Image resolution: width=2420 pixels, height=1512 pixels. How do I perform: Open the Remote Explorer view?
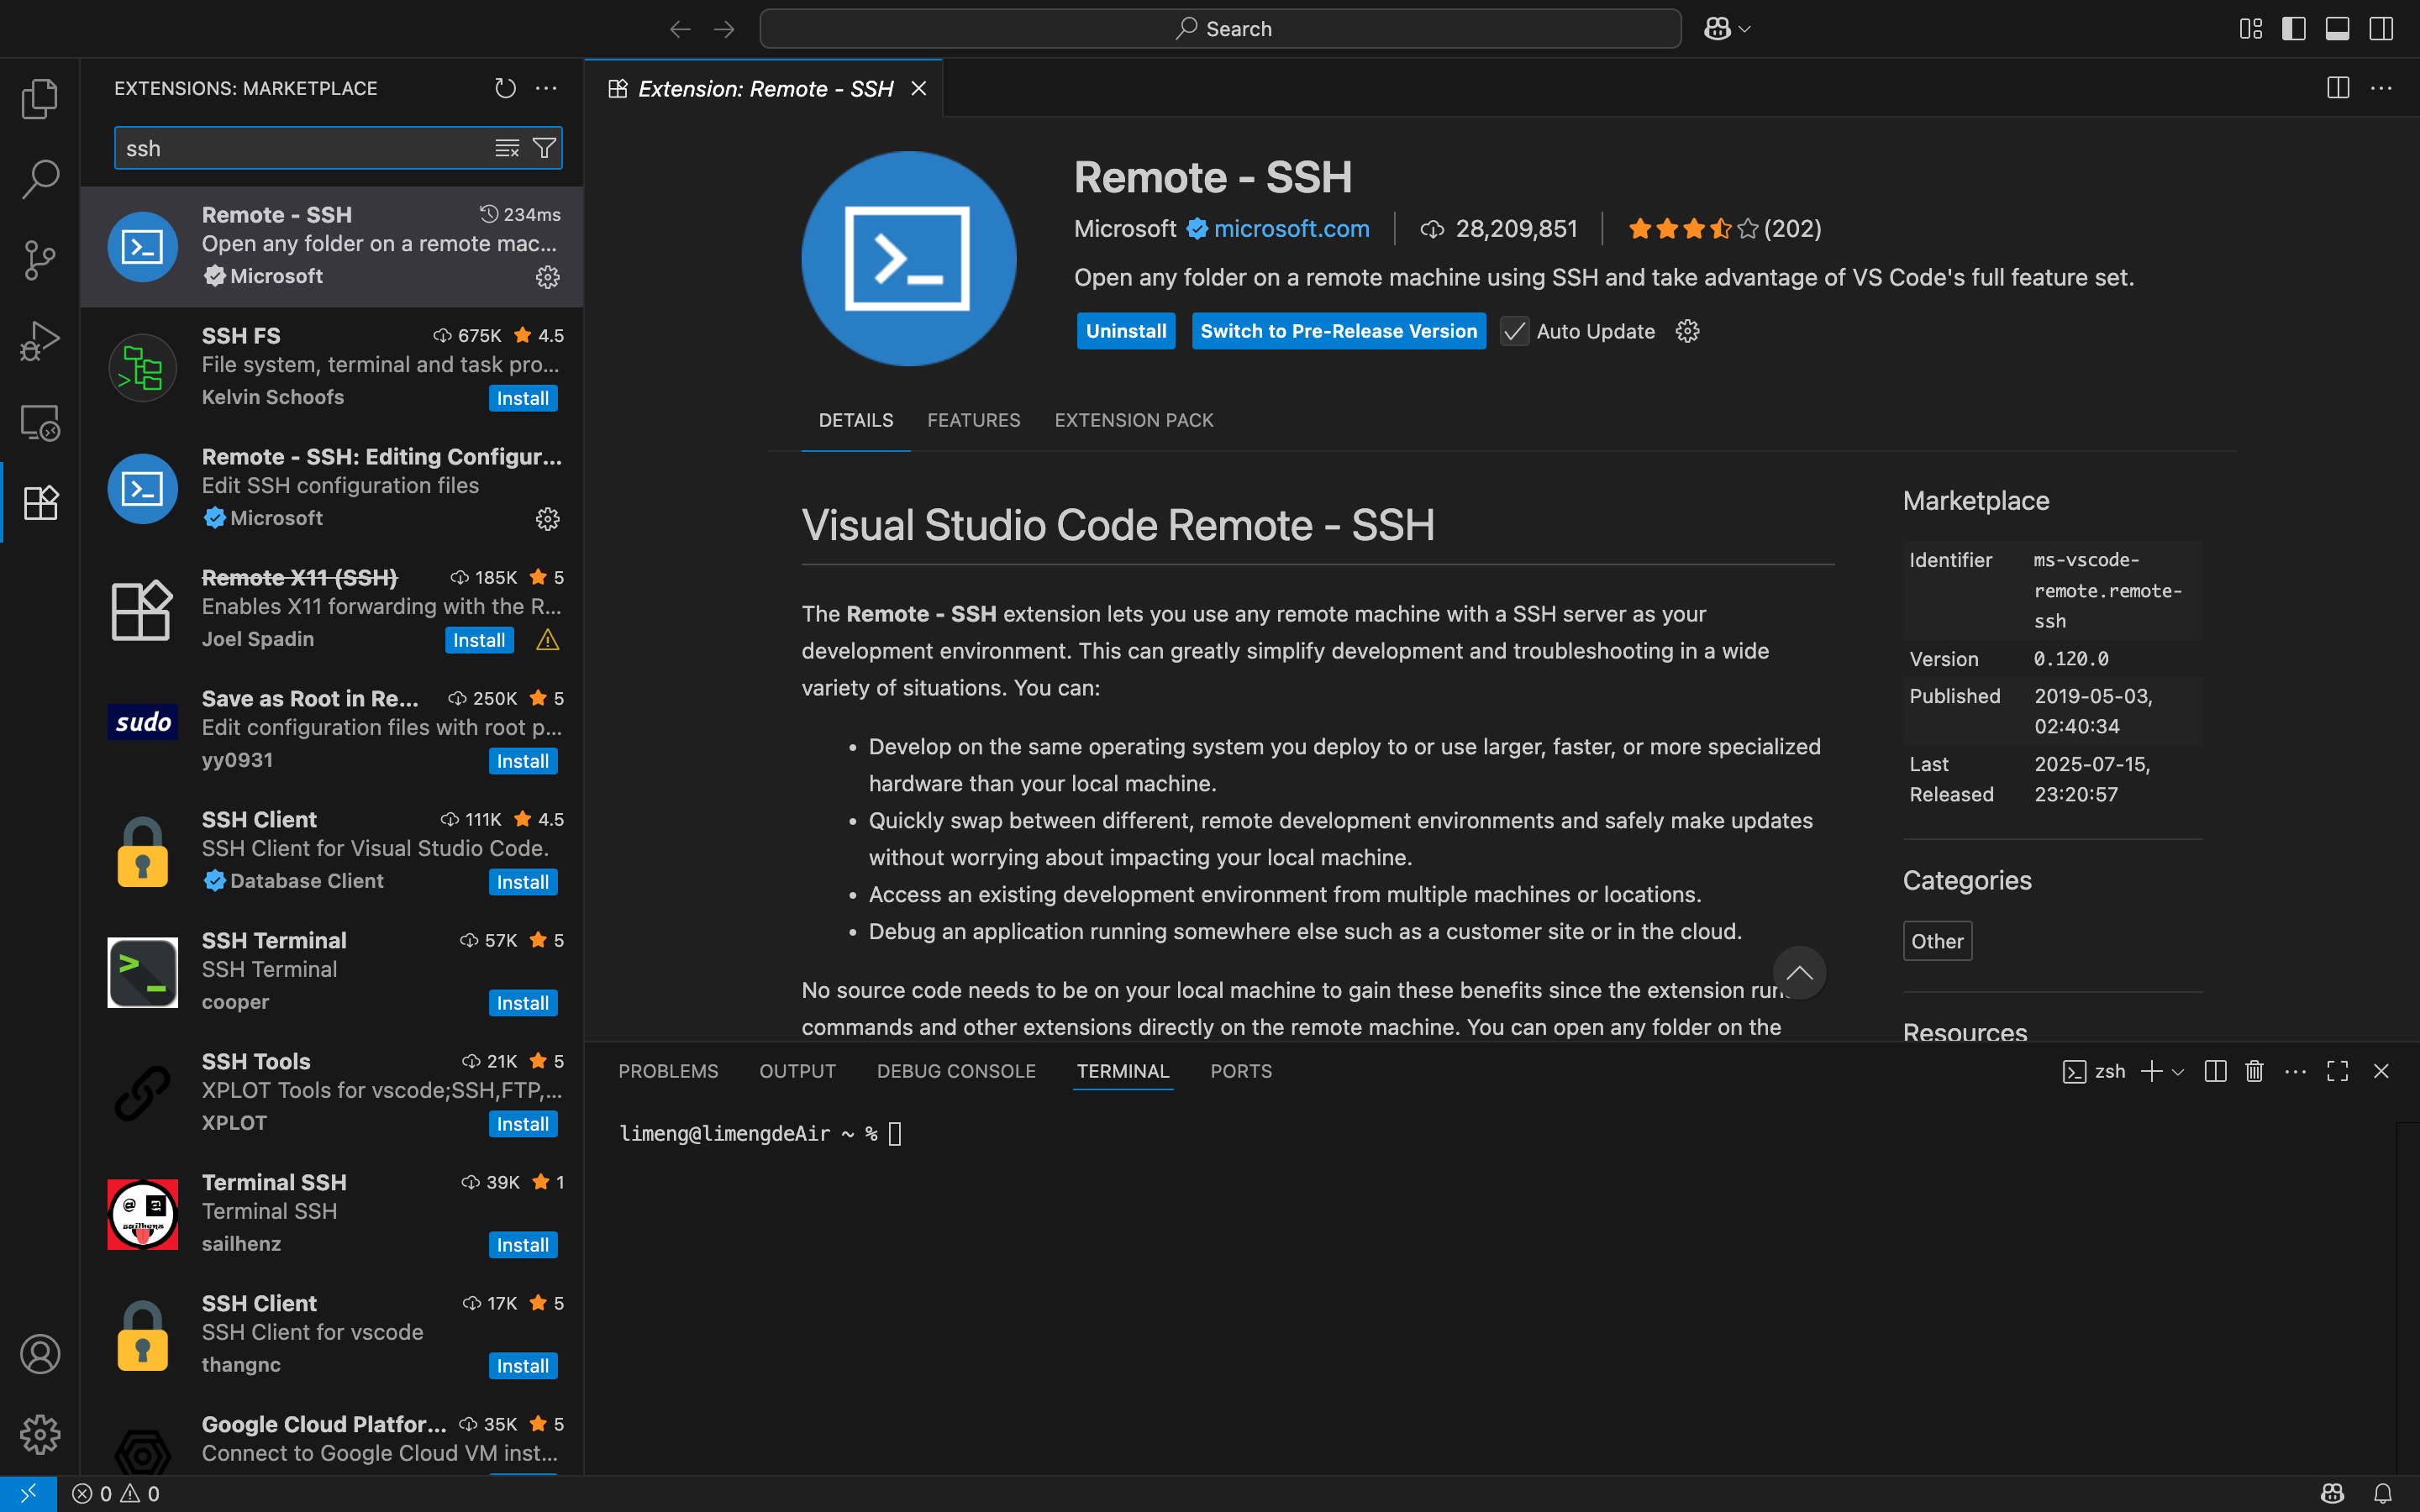pos(40,423)
